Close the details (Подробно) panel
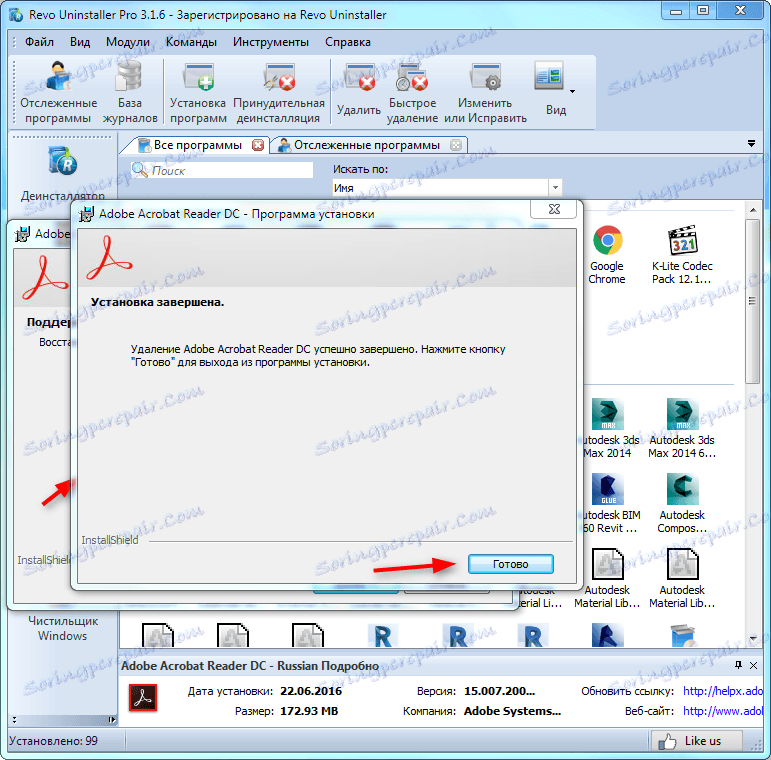 753,665
